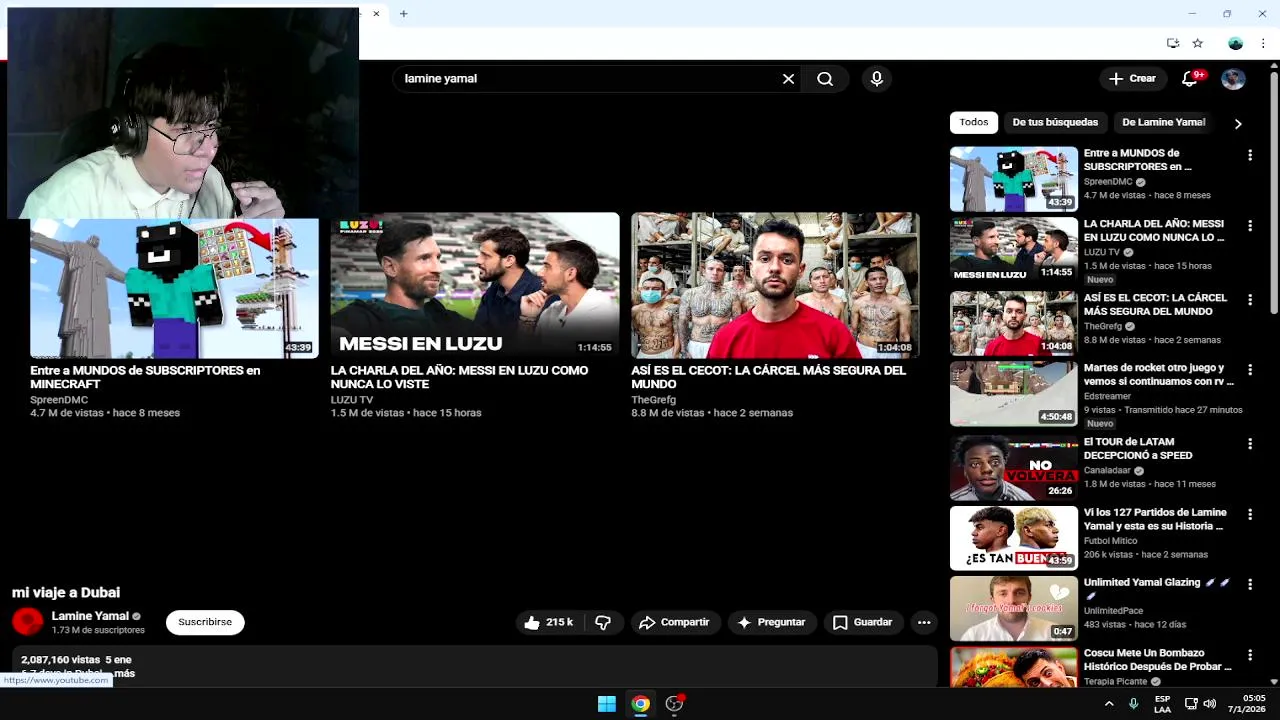Play the Minecraft end-screen thumbnail
The image size is (1280, 720).
click(x=174, y=286)
